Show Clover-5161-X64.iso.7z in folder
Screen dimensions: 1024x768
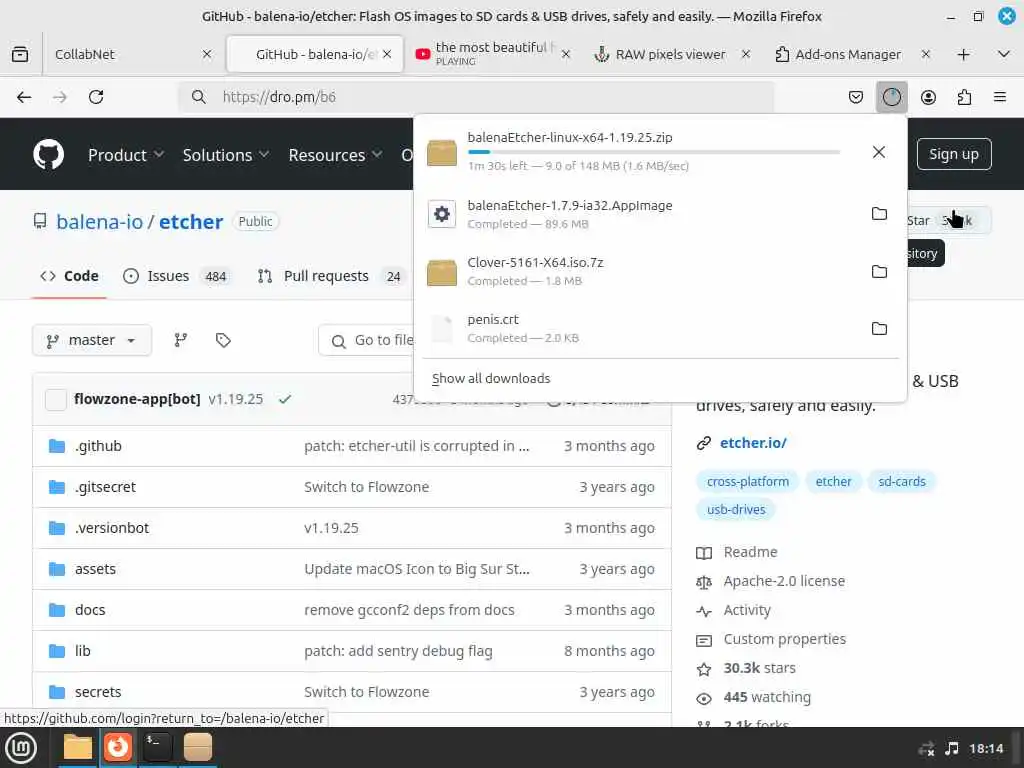pyautogui.click(x=879, y=271)
